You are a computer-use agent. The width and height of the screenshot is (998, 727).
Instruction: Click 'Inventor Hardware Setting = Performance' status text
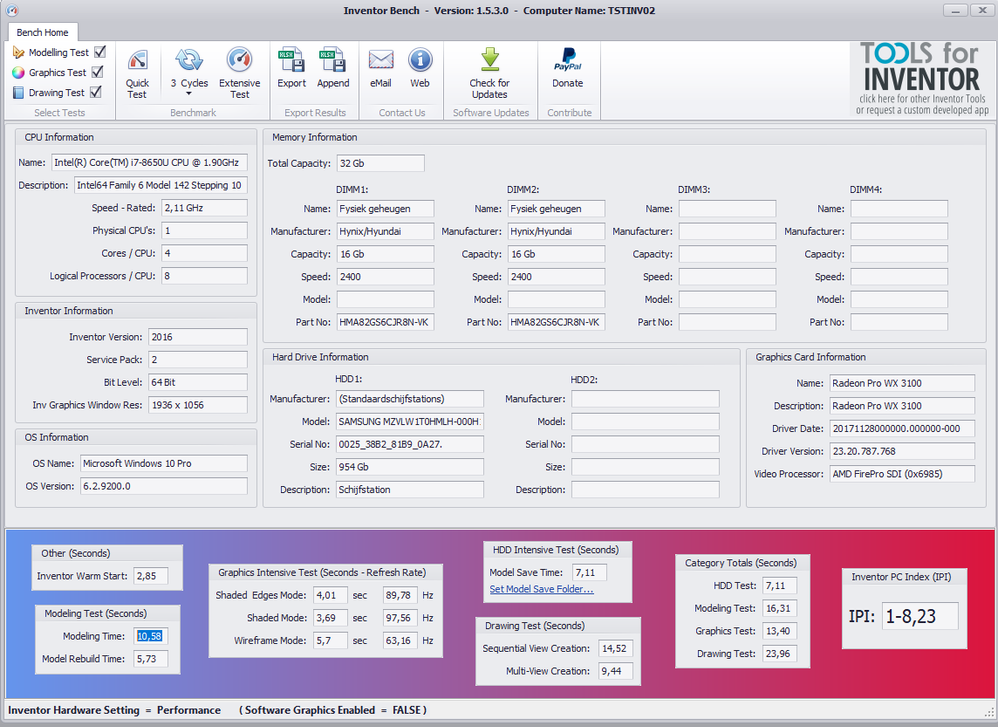[115, 710]
